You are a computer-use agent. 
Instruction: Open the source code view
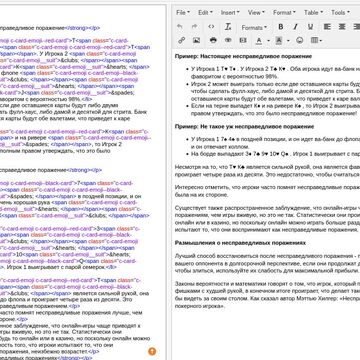211,27
